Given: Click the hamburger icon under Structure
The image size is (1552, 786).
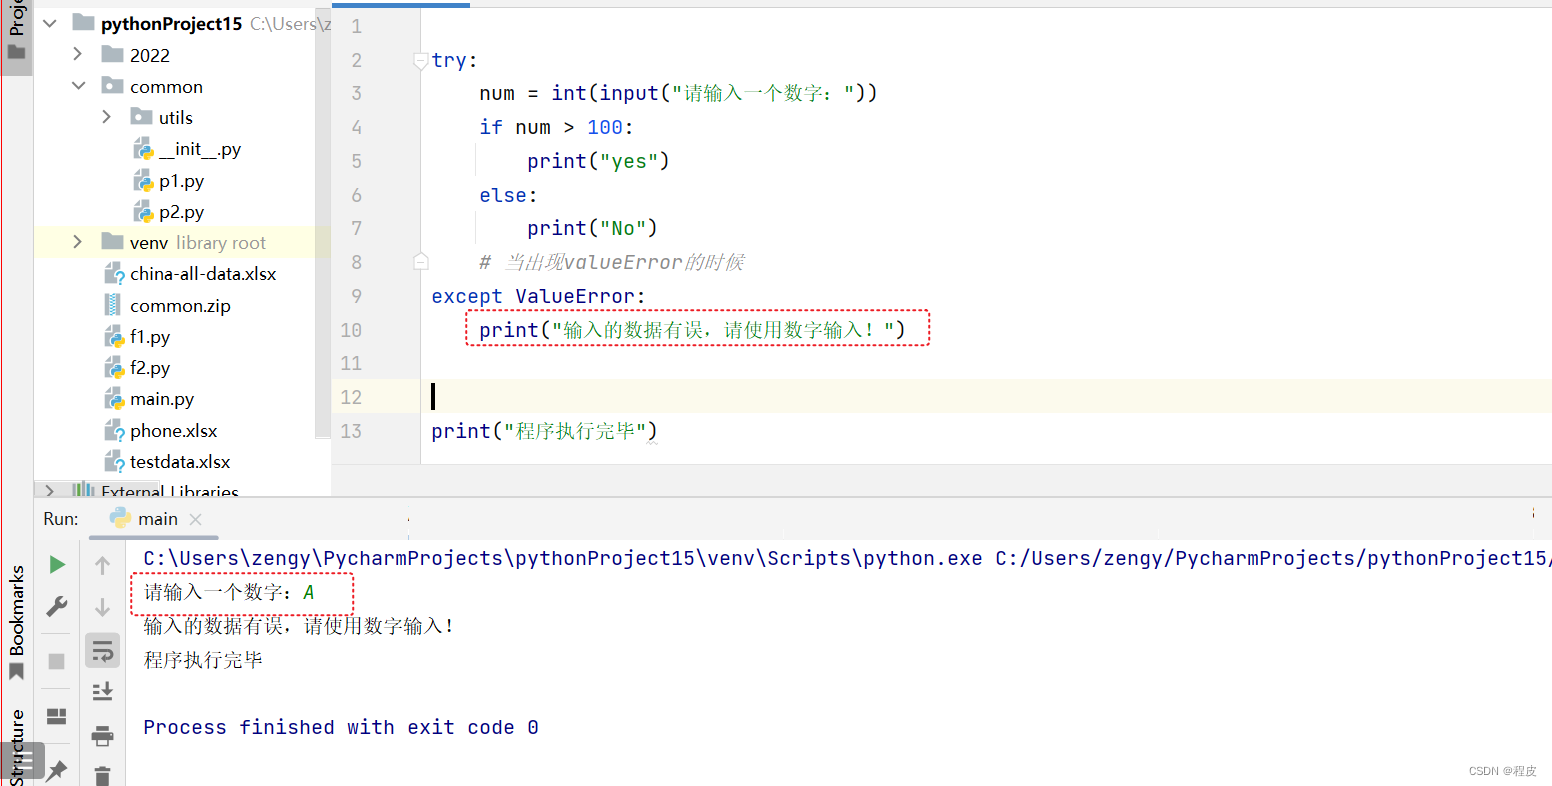Looking at the screenshot, I should click(22, 761).
